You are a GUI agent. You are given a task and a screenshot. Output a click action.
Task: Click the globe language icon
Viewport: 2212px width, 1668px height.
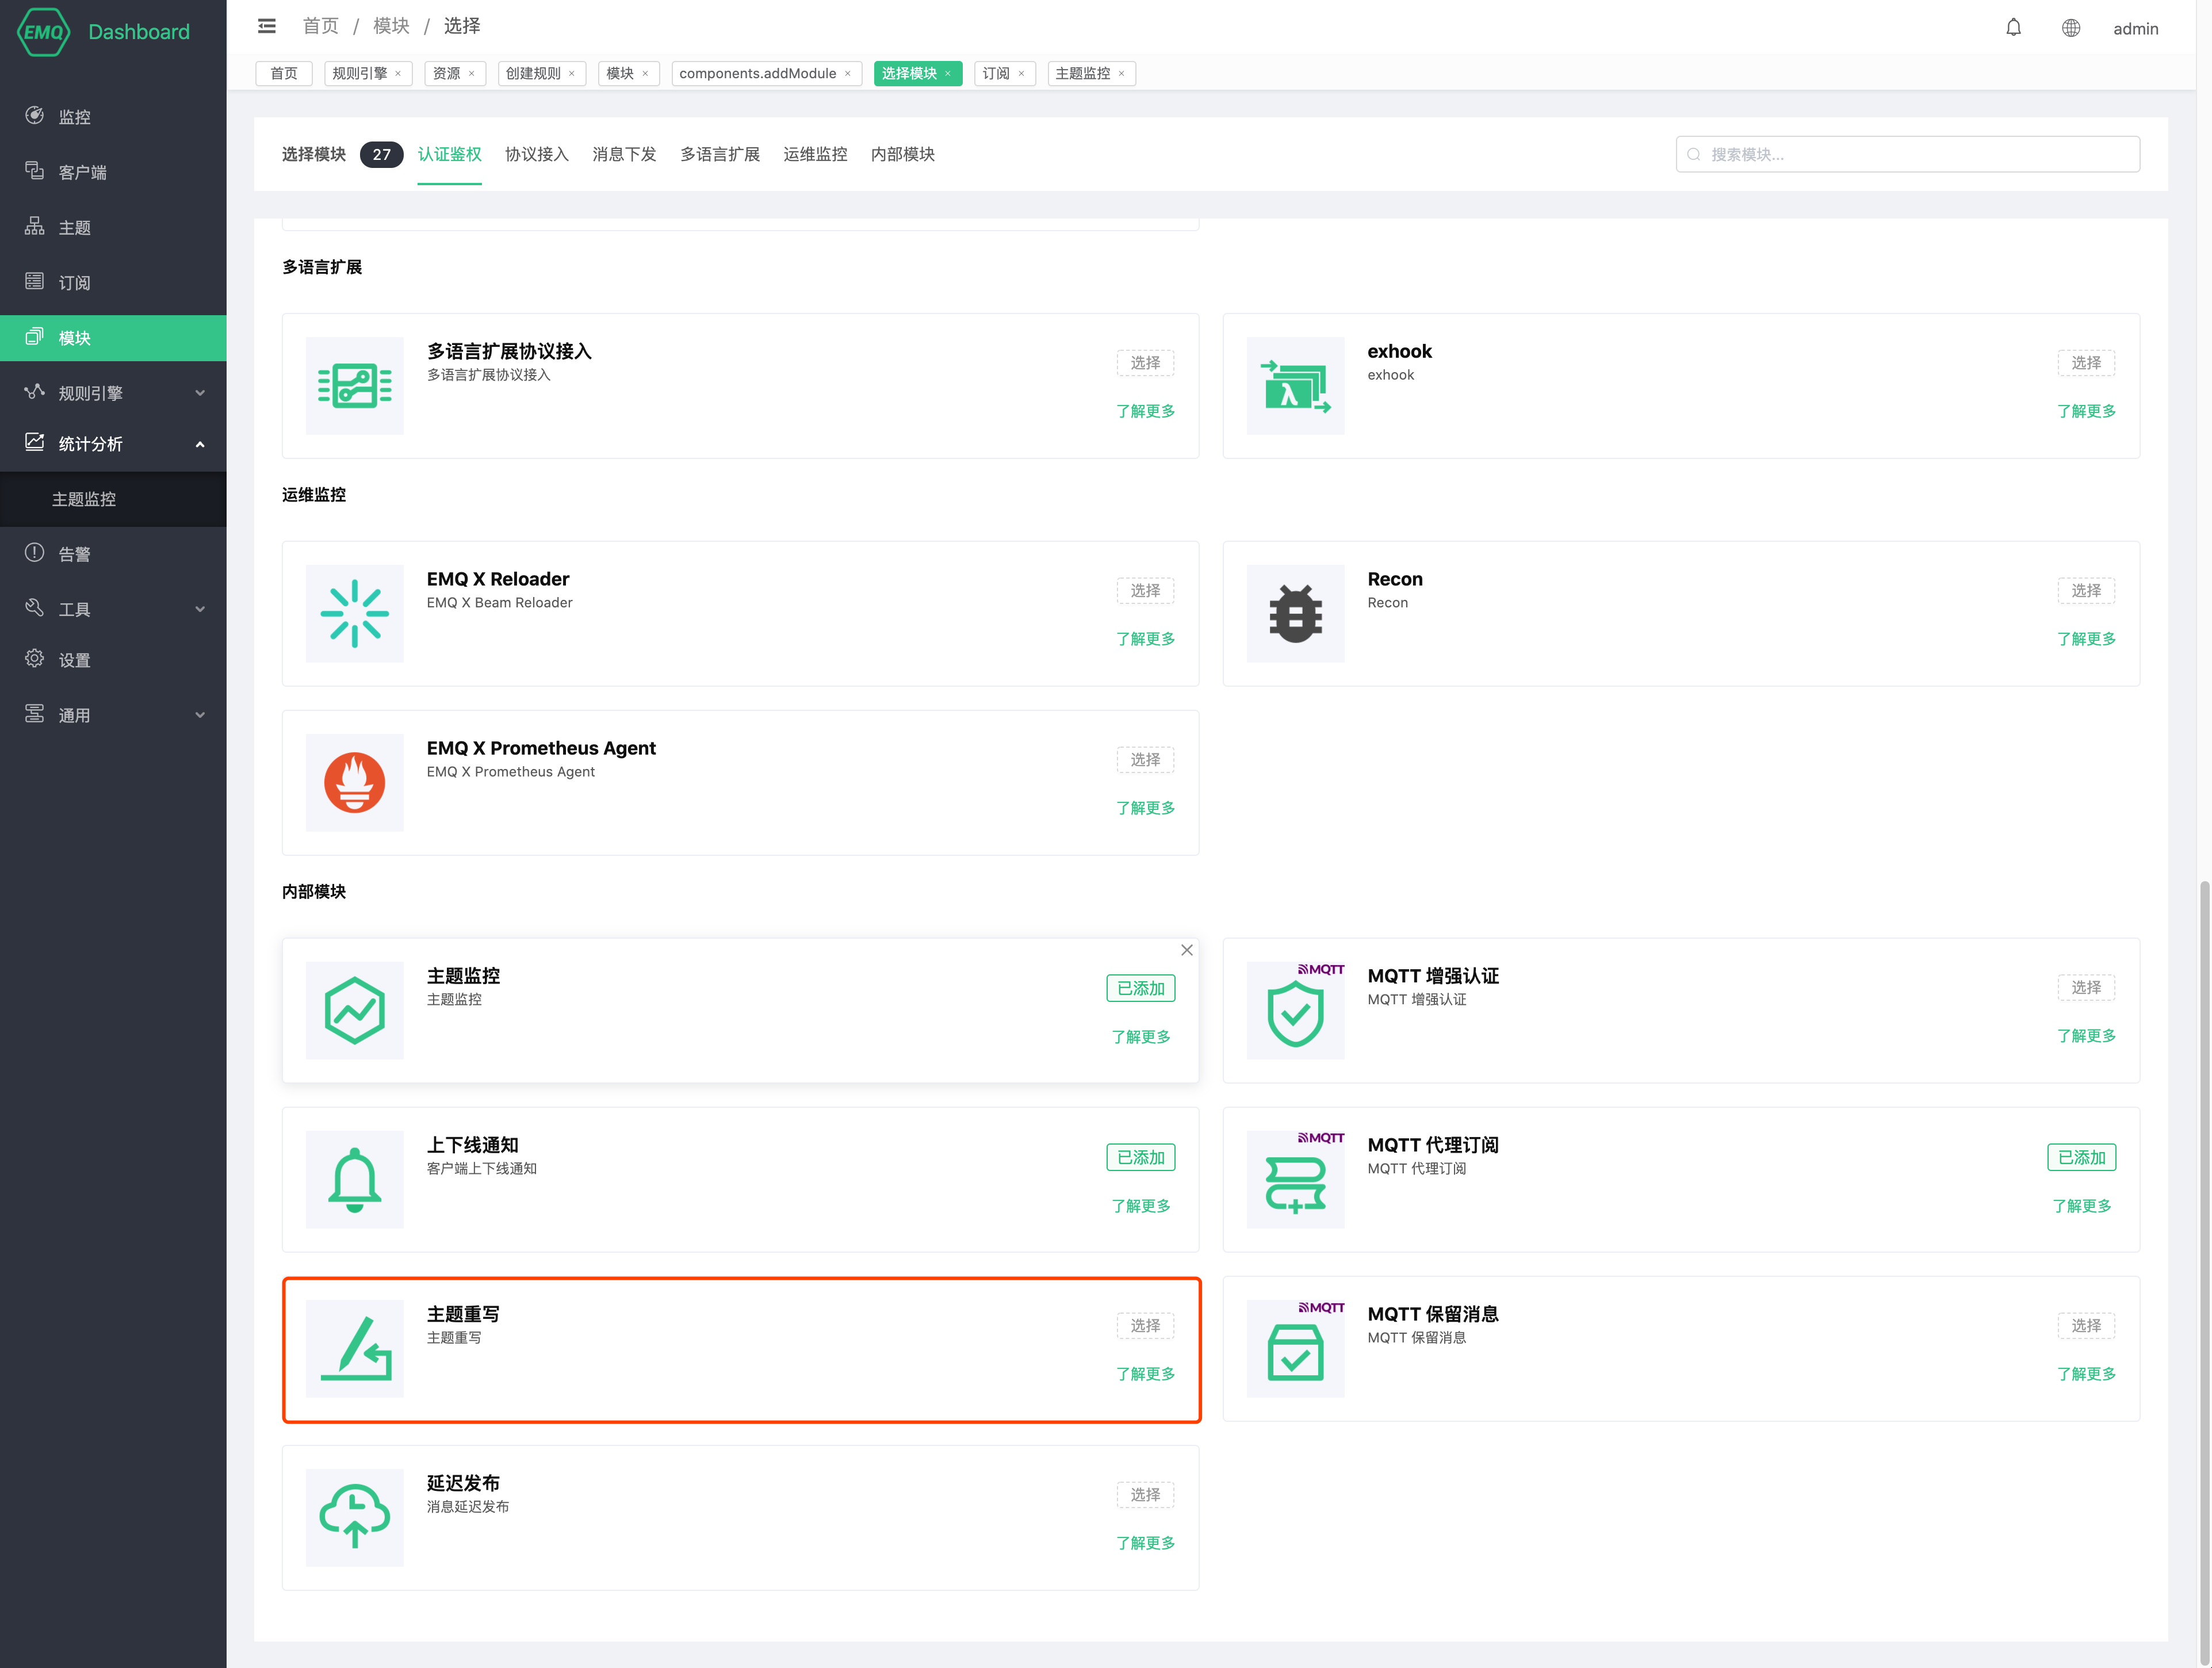coord(2070,28)
